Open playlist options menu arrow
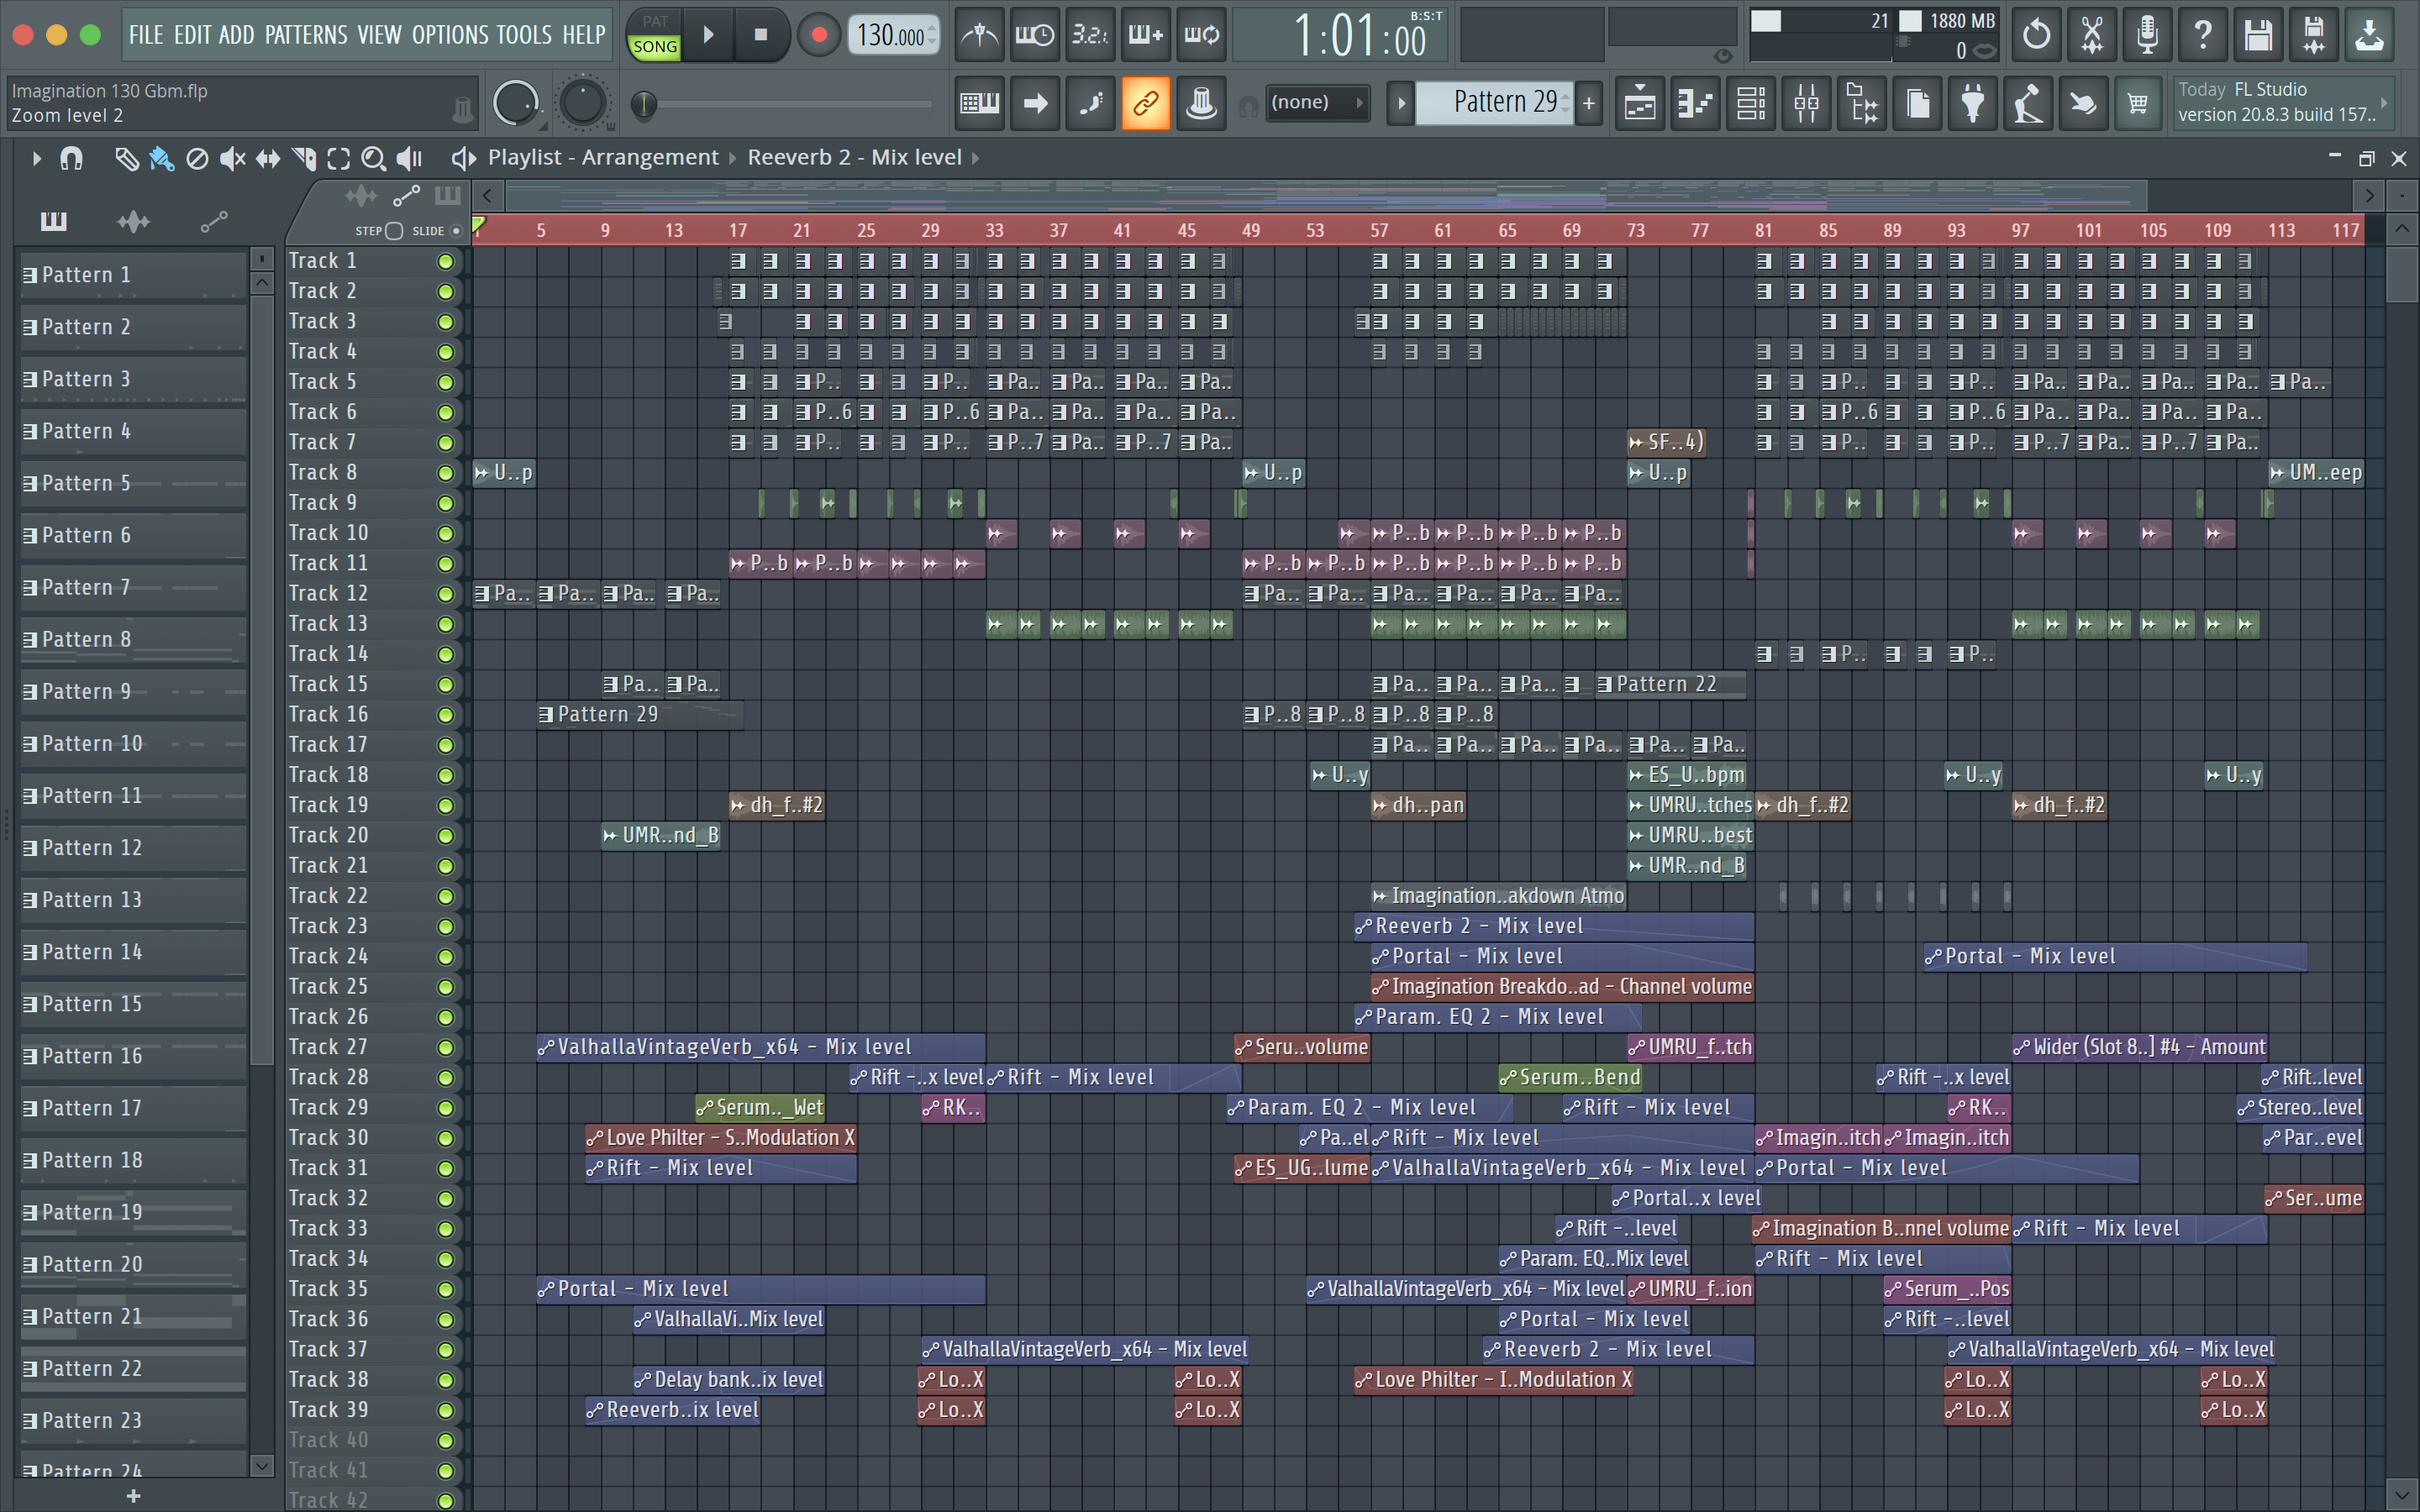This screenshot has width=2420, height=1512. pyautogui.click(x=36, y=158)
